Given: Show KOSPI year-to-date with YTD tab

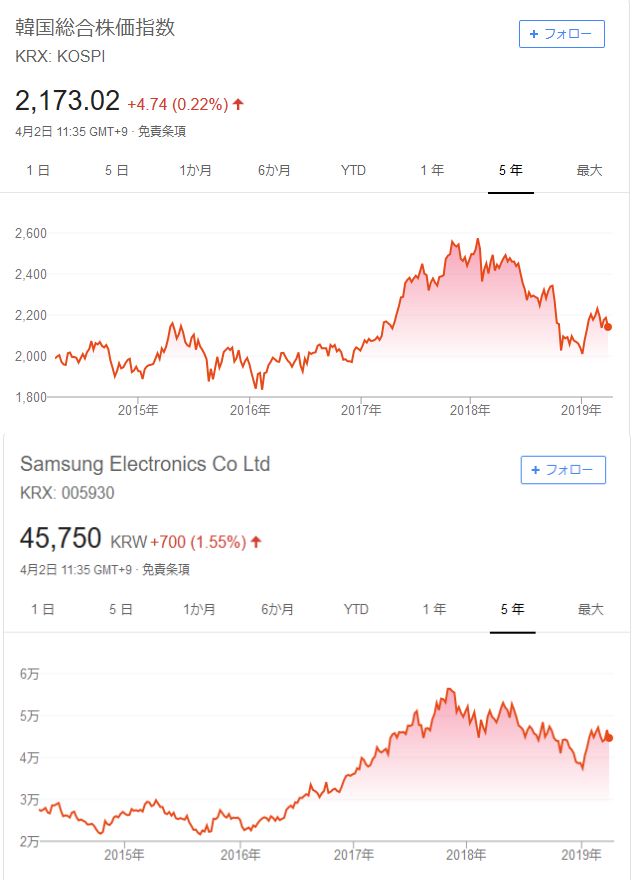Looking at the screenshot, I should tap(353, 170).
